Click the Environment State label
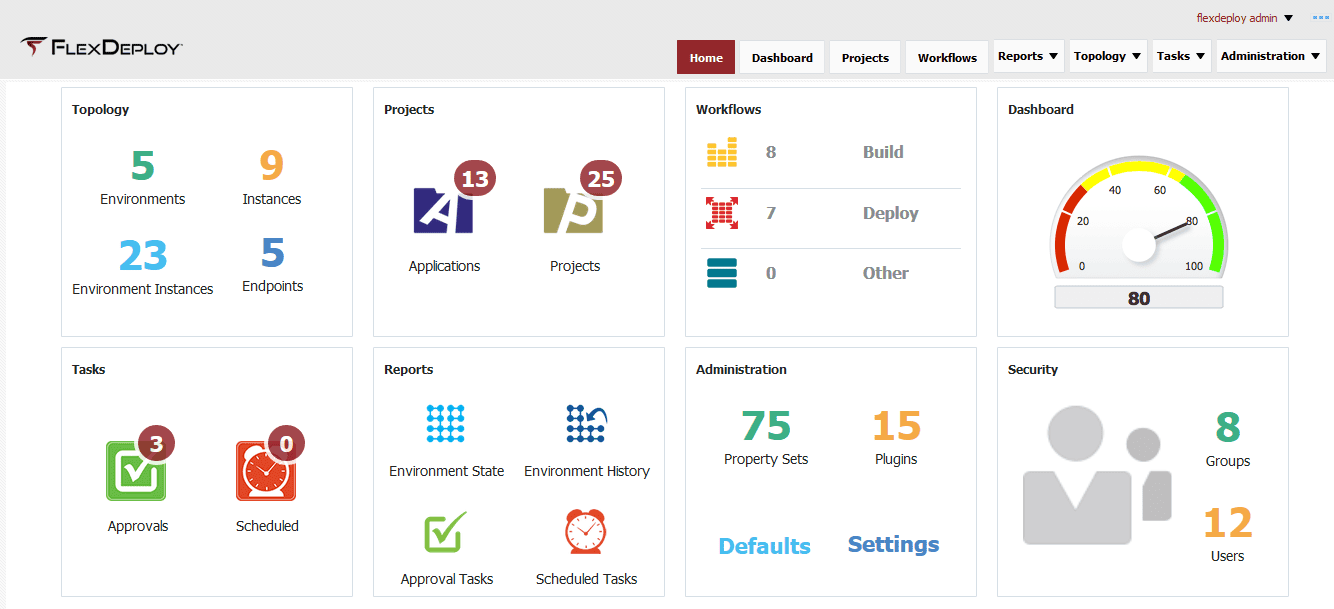The image size is (1334, 609). click(x=446, y=471)
